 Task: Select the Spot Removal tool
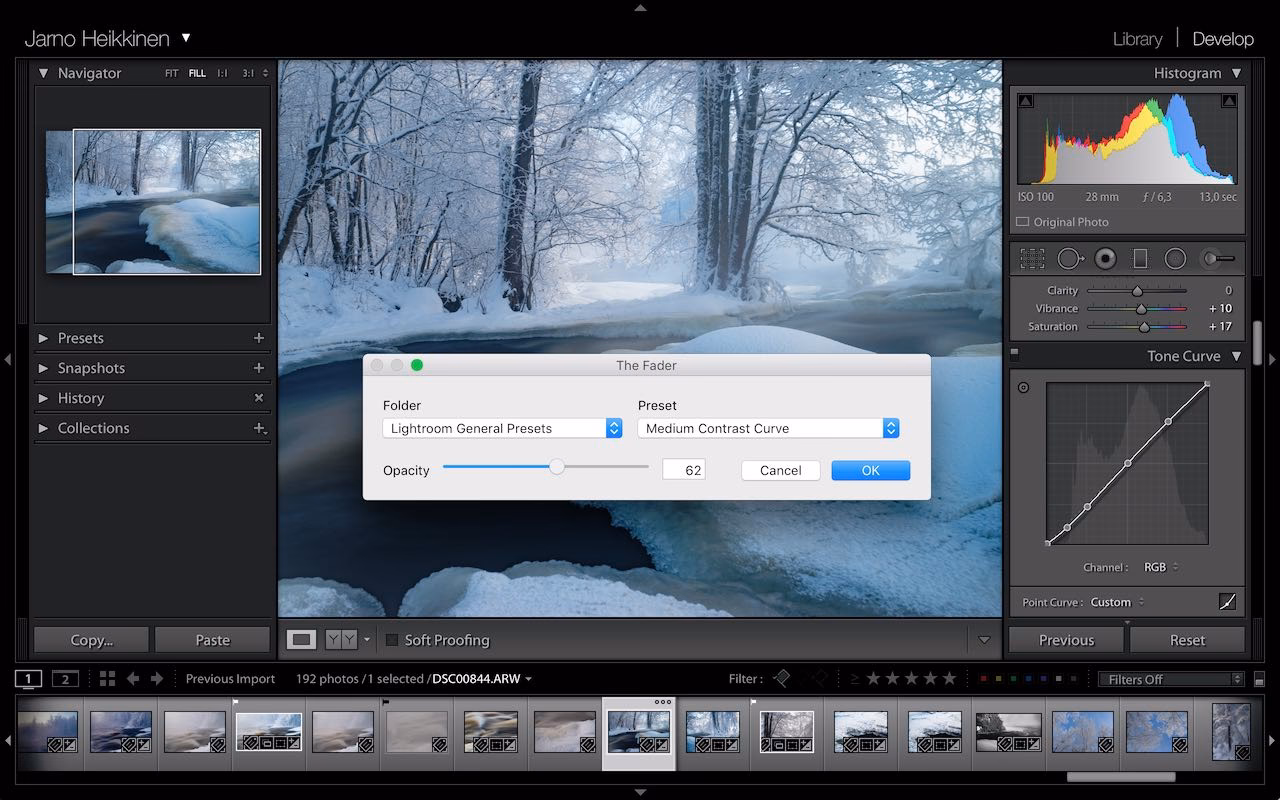1069,259
